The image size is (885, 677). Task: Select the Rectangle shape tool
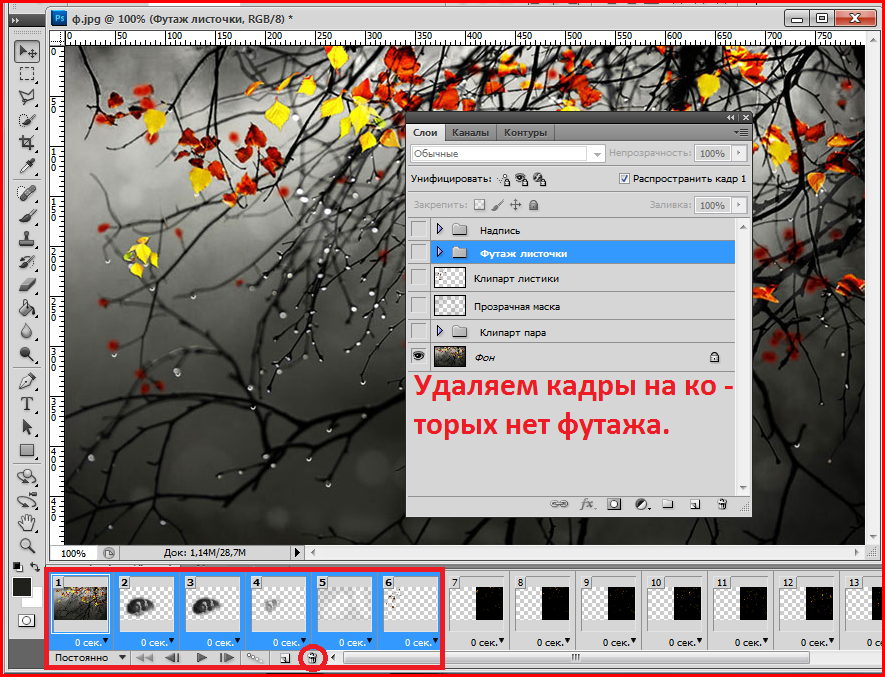coord(27,451)
